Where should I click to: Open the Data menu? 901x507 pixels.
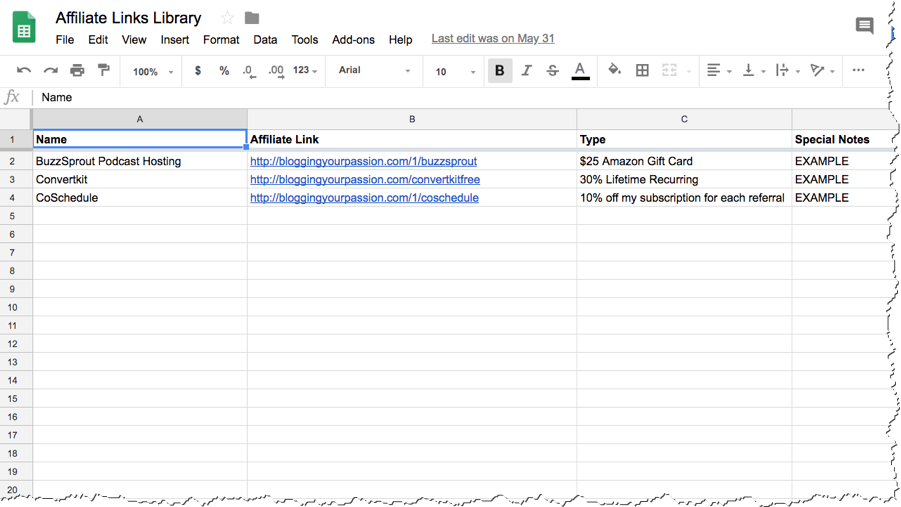click(x=265, y=40)
